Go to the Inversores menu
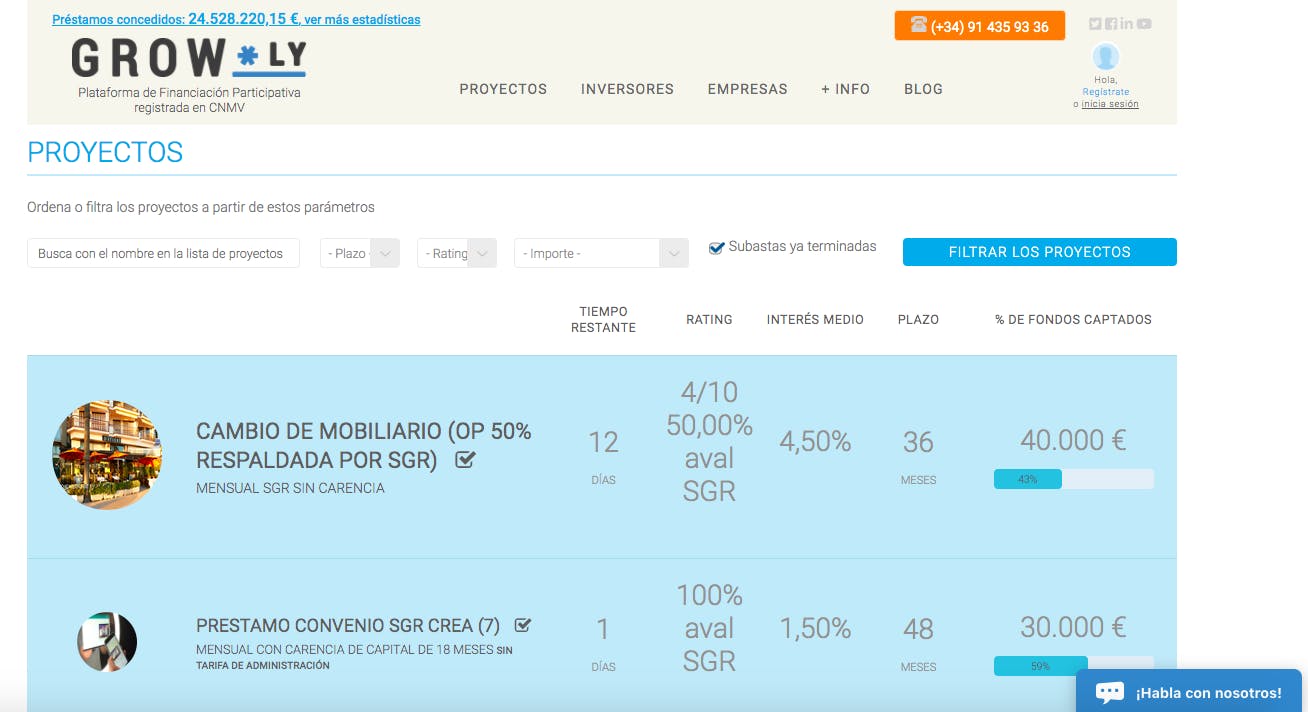Screen dimensions: 1308x712 click(627, 89)
